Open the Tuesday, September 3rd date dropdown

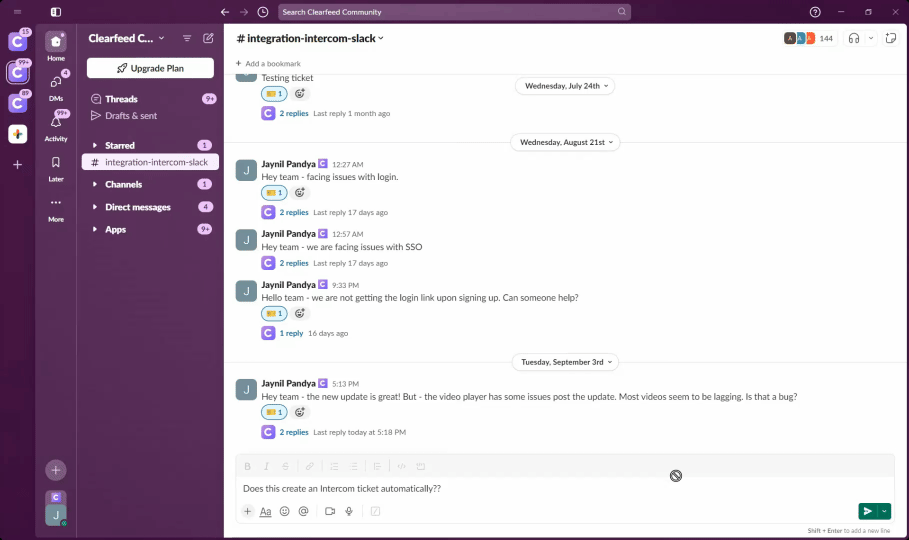(565, 362)
